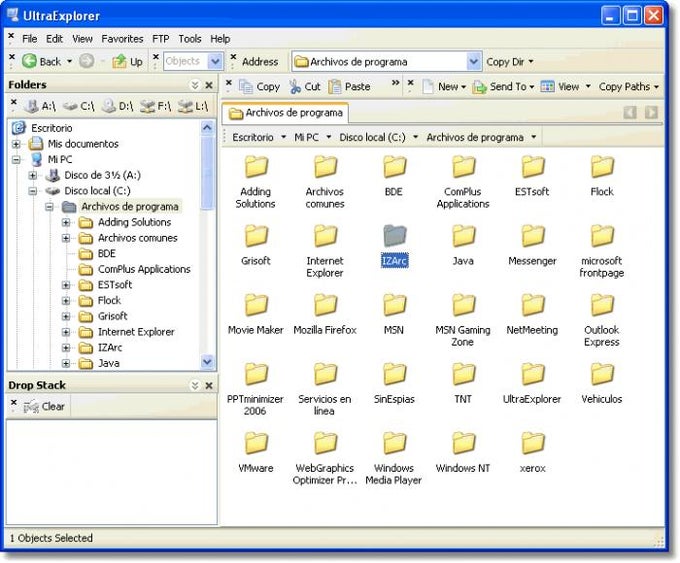Open the File menu
This screenshot has width=680, height=563.
coord(29,39)
